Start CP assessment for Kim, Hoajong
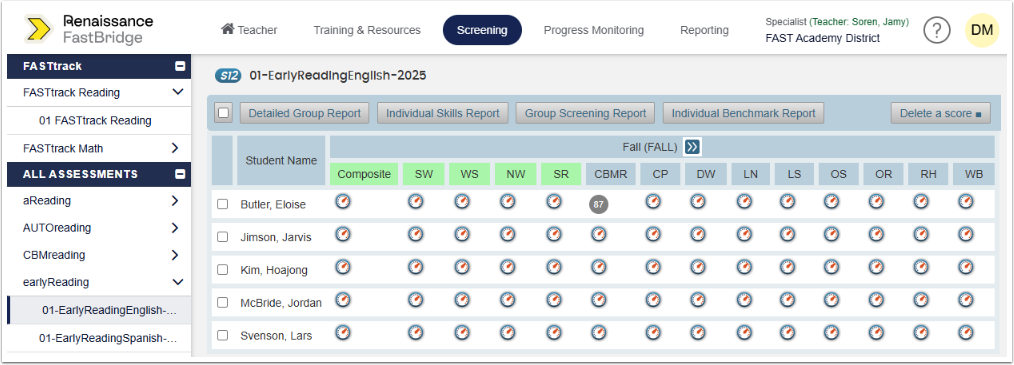This screenshot has height=365, width=1014. (x=653, y=267)
